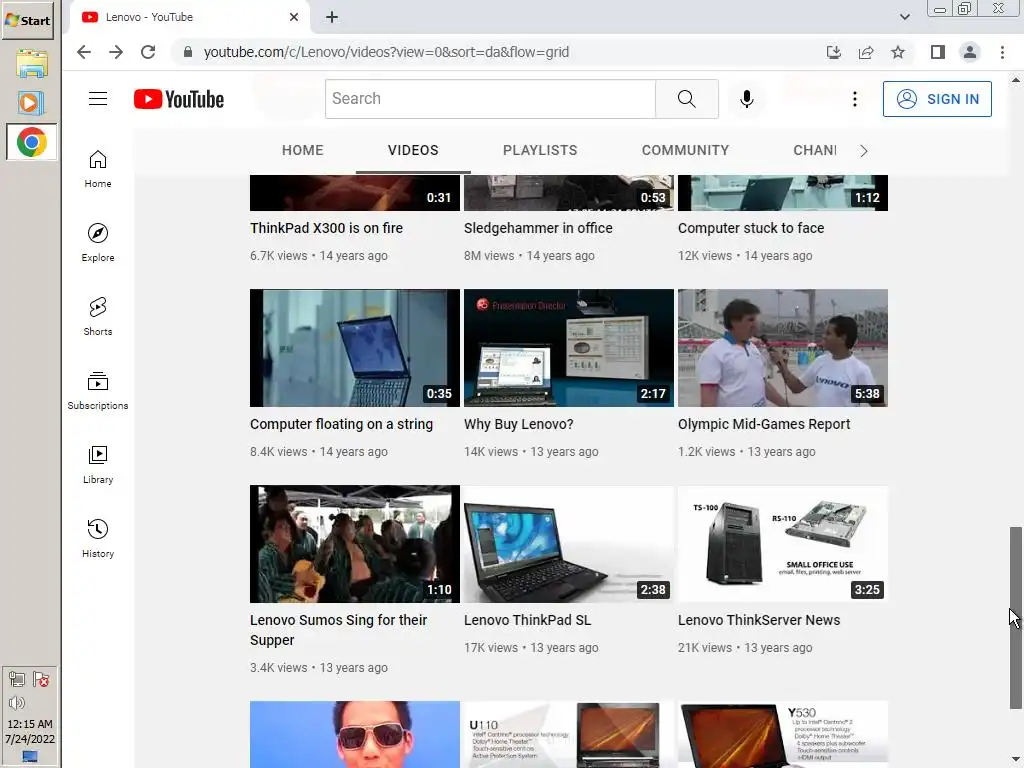Reload the current page

148,52
